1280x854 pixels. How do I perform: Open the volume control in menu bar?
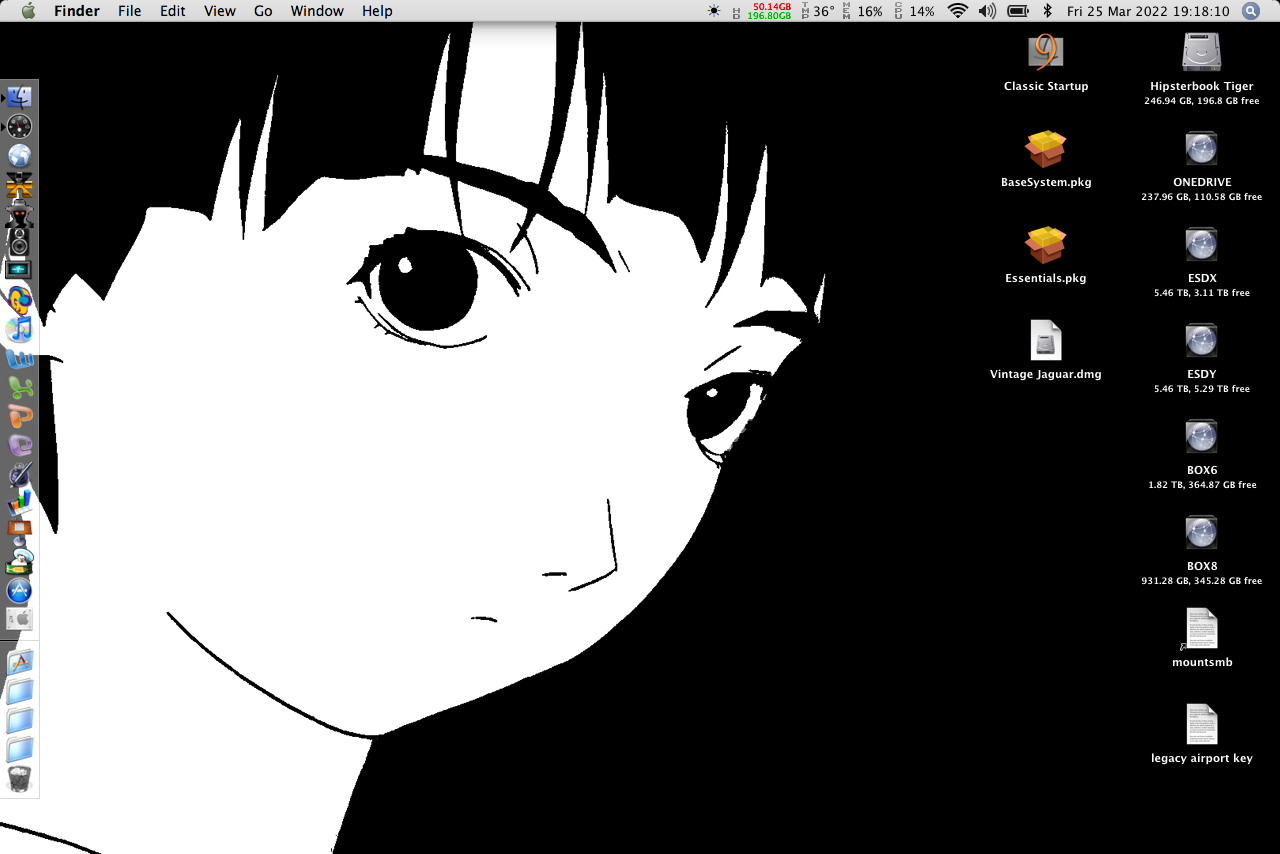(987, 11)
